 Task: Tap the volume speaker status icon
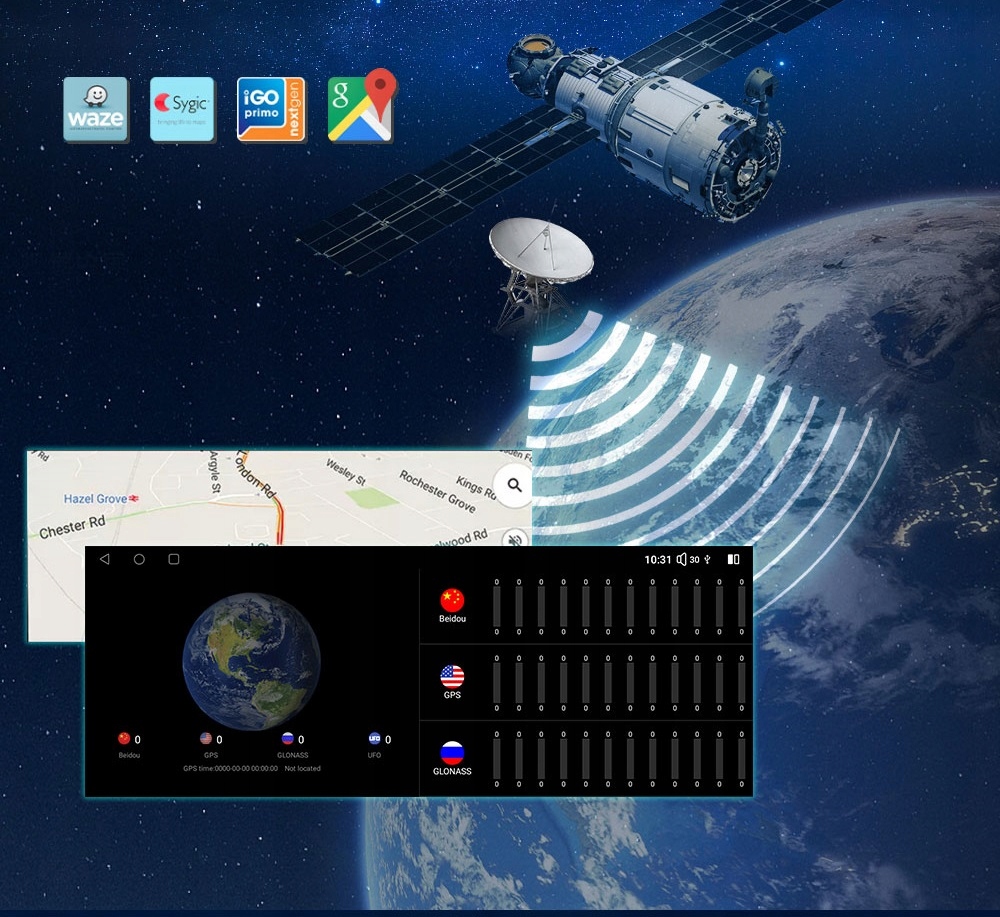681,559
